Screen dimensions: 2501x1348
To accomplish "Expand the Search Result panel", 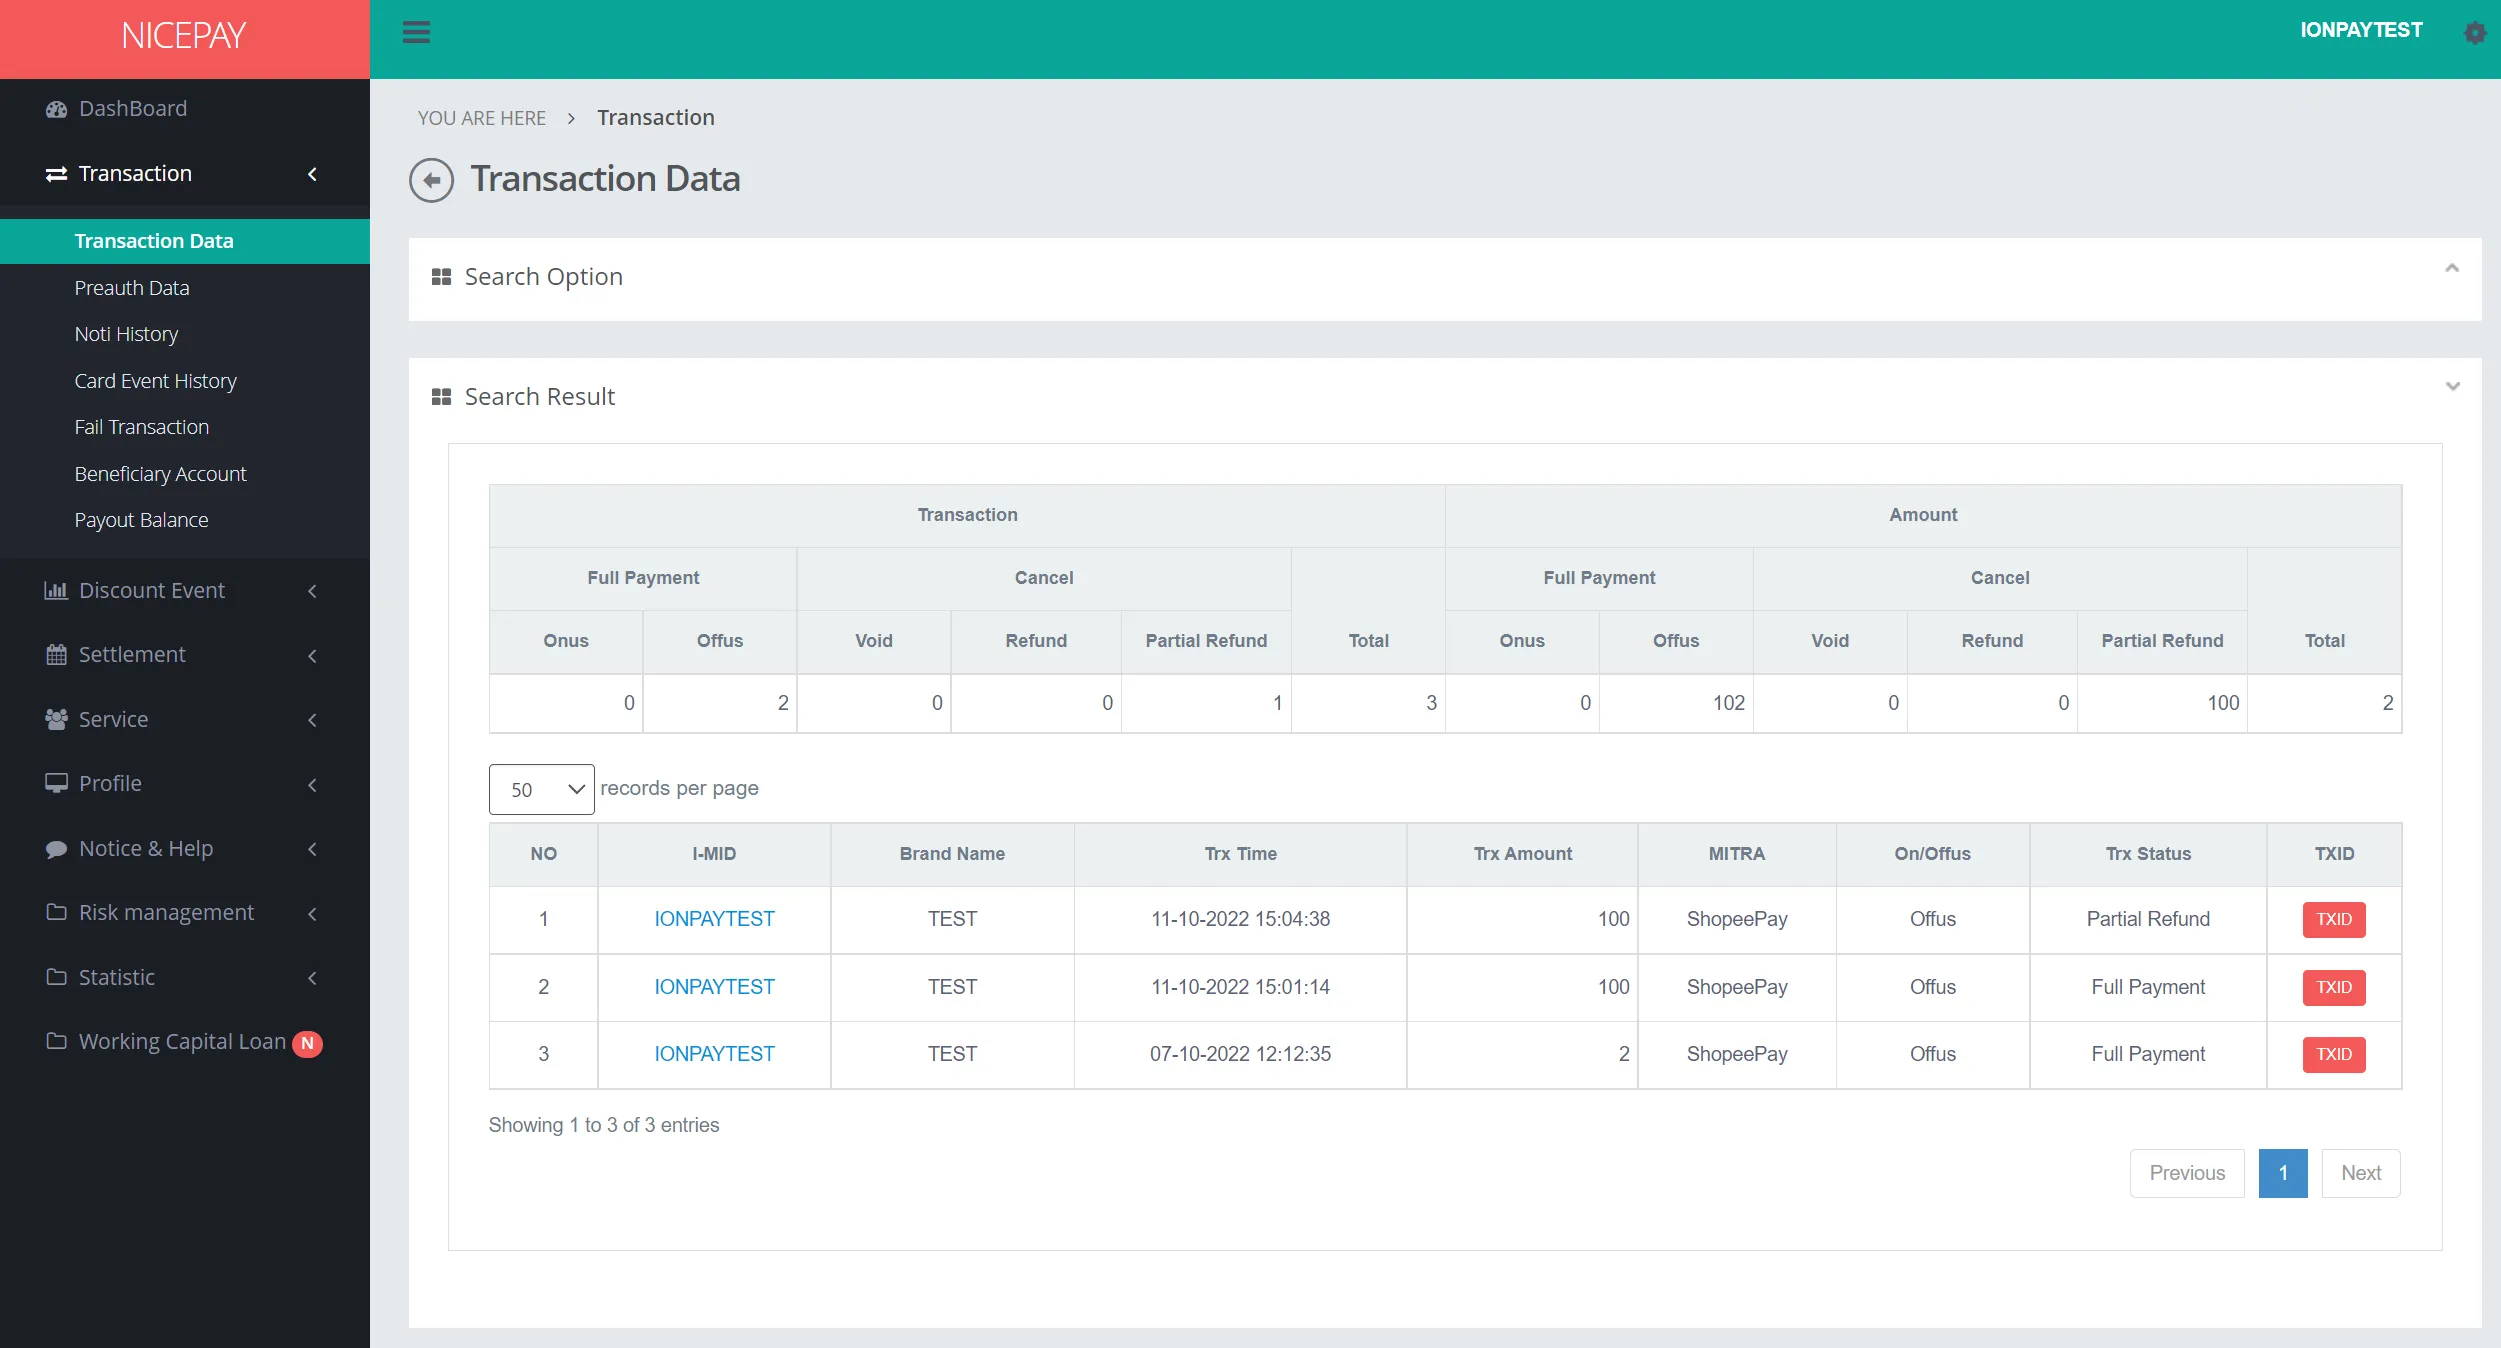I will tap(2453, 387).
